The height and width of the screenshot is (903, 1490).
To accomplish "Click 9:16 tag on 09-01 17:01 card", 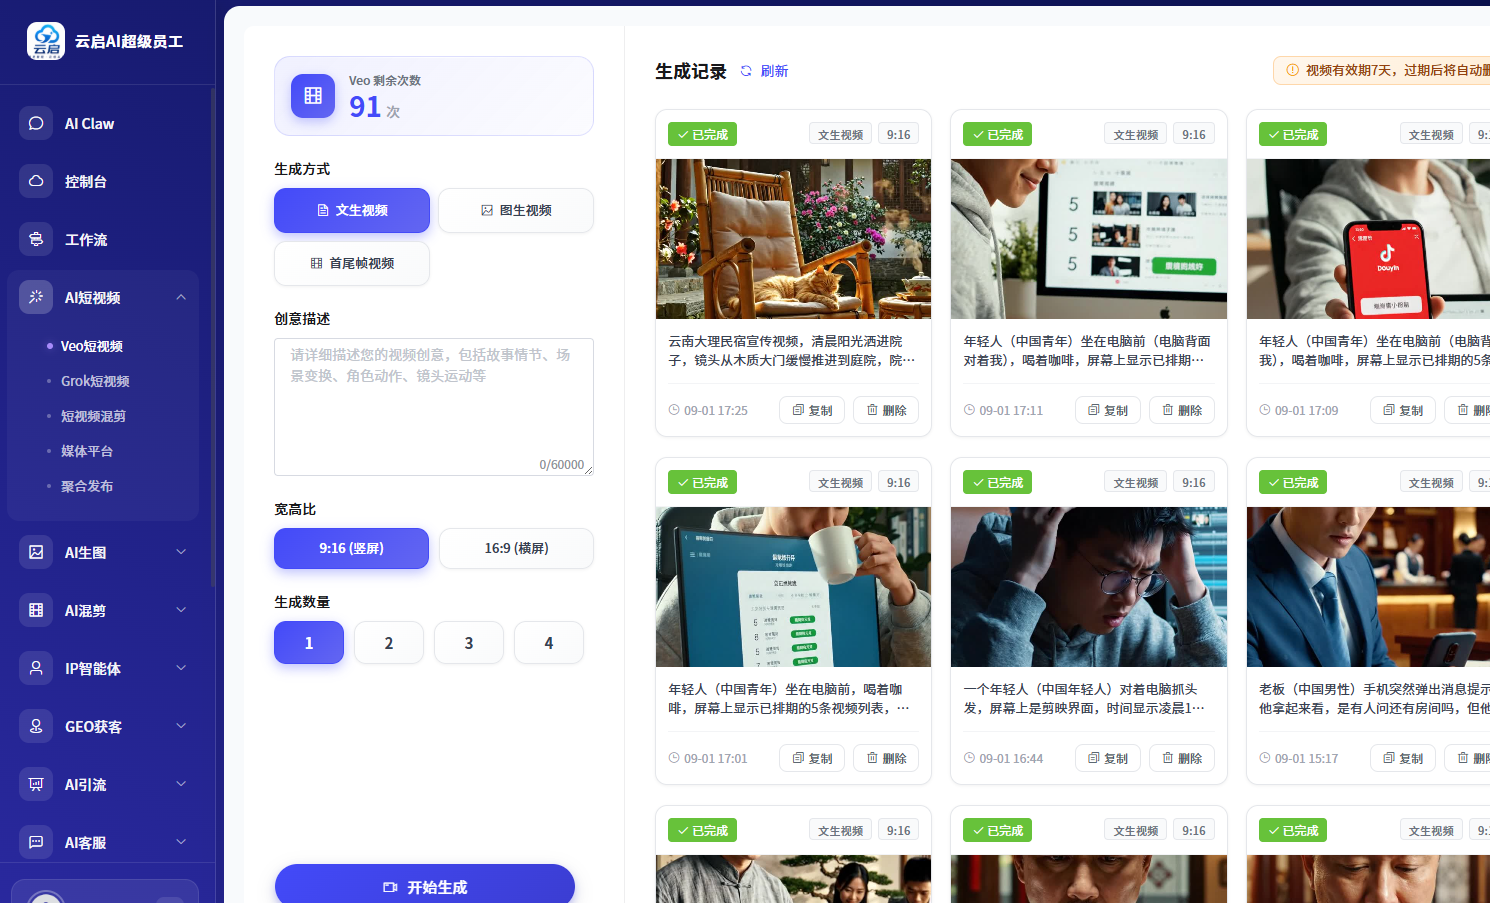I will (899, 482).
